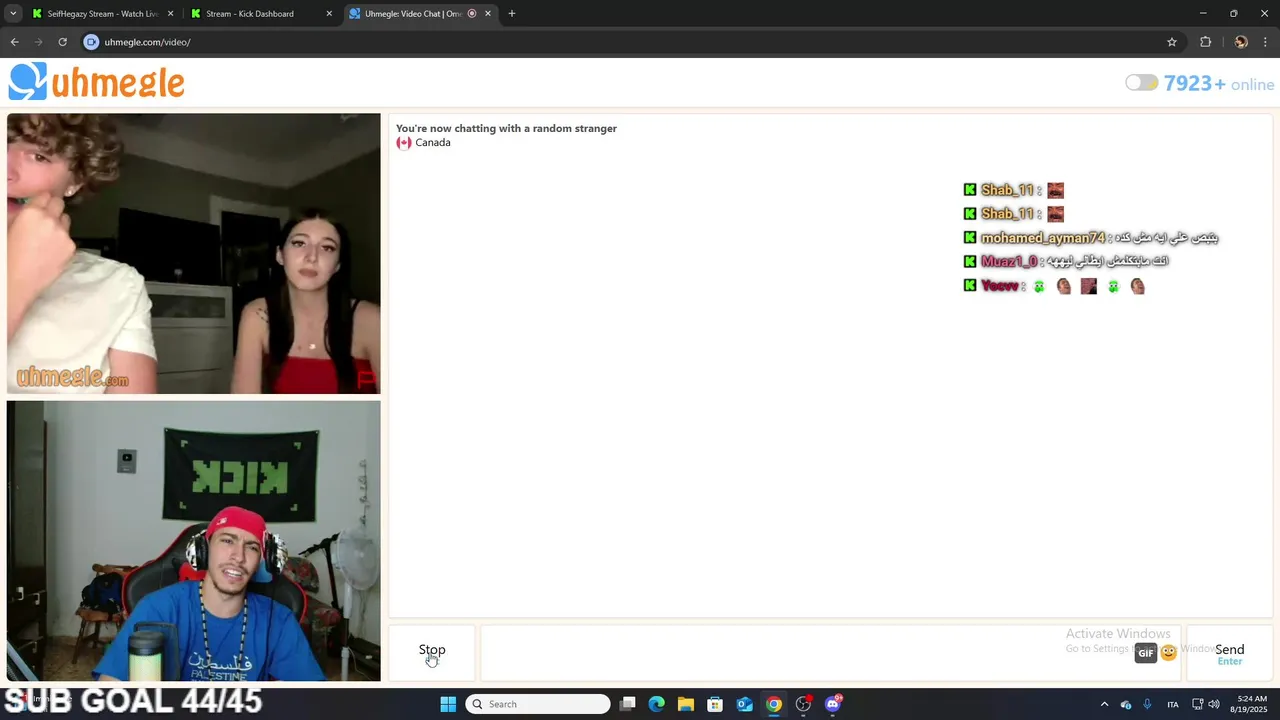The height and width of the screenshot is (720, 1280).
Task: Click the Canadian flag icon
Action: point(404,143)
